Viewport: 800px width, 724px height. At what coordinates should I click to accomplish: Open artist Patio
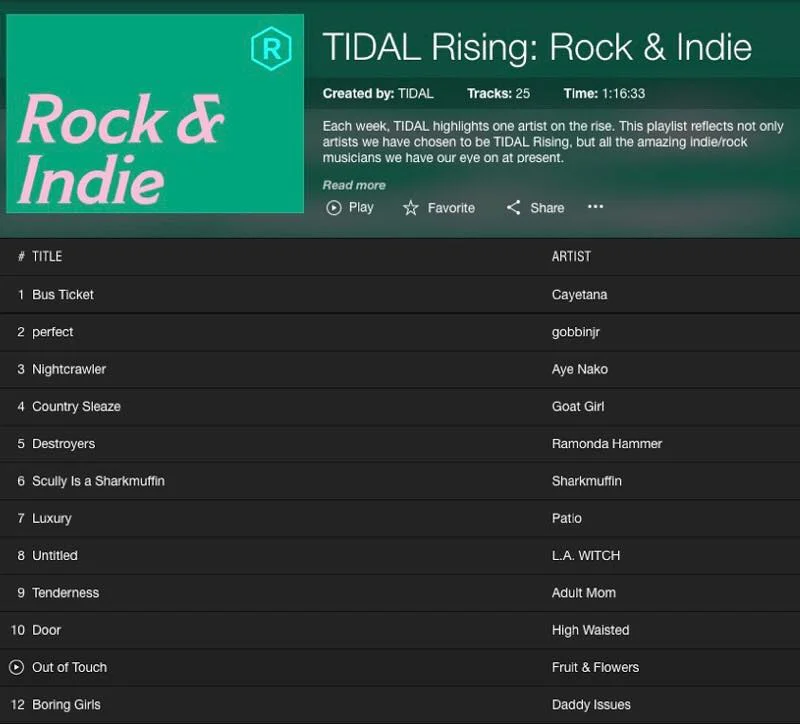566,518
